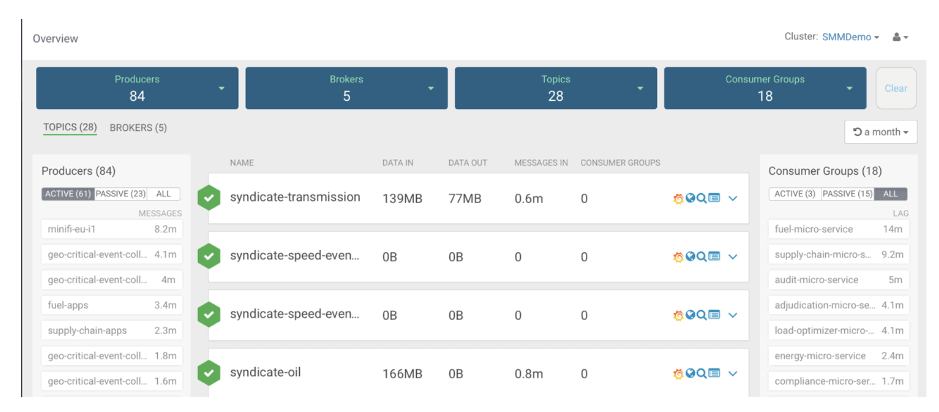
Task: Expand the syndicate-transmission topic row chevron
Action: pyautogui.click(x=733, y=199)
